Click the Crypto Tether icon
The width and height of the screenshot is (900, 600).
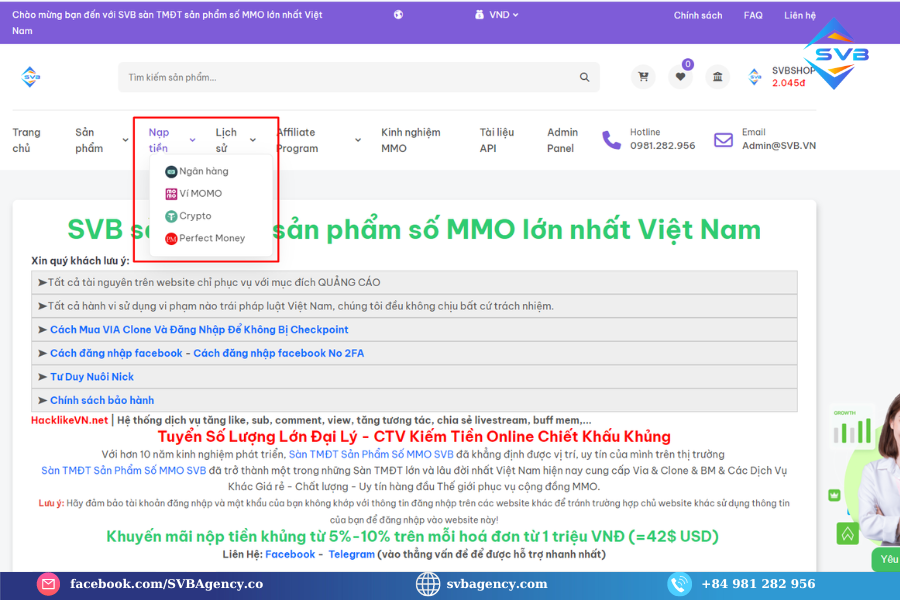click(x=171, y=216)
